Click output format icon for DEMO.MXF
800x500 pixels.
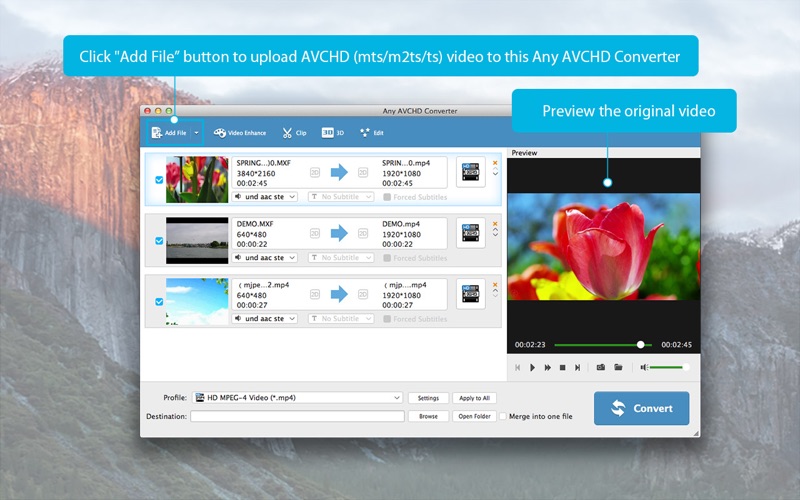click(x=470, y=233)
